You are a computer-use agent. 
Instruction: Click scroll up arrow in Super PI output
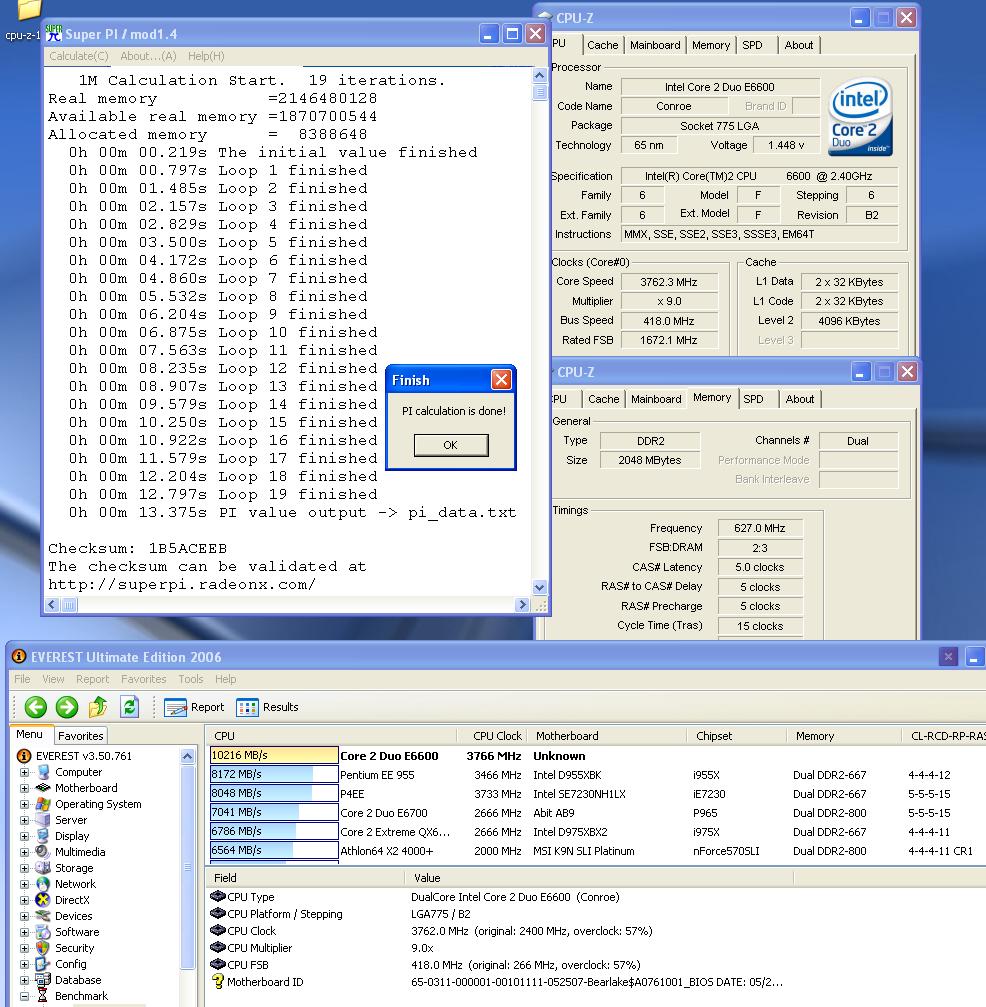540,75
